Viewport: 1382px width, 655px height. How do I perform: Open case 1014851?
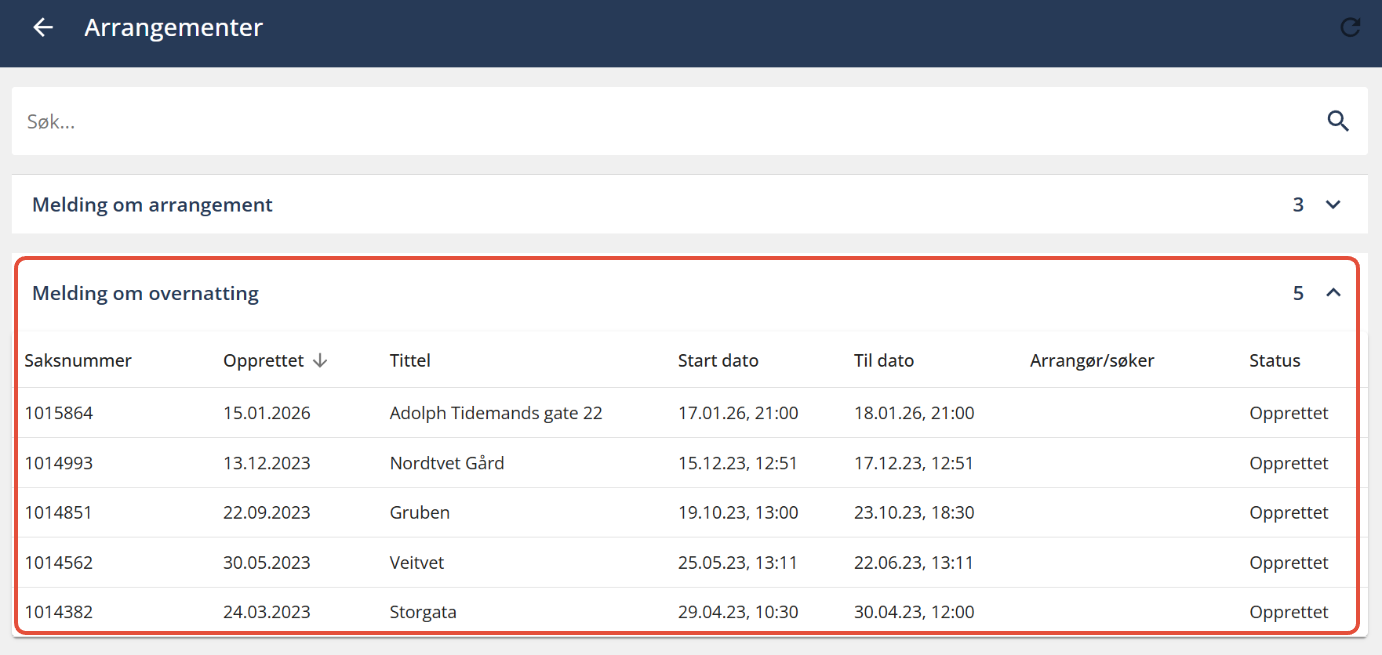(x=59, y=513)
